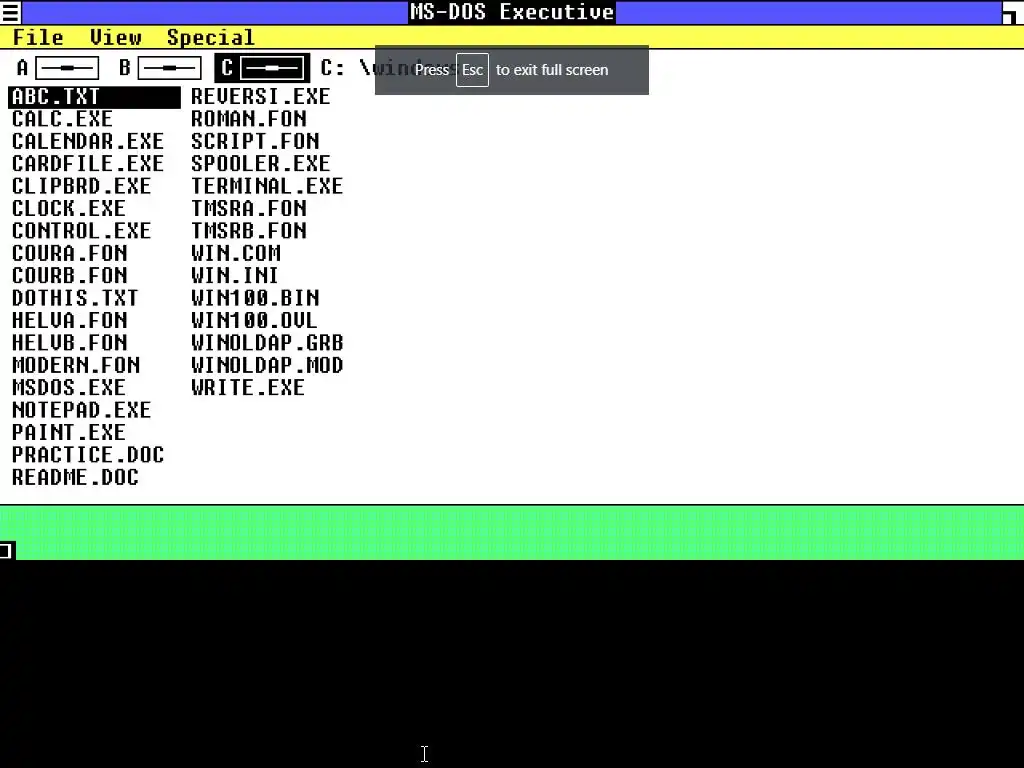Select CLIPBRD.EXE in file list
Screen dimensions: 1024x768
[x=82, y=185]
